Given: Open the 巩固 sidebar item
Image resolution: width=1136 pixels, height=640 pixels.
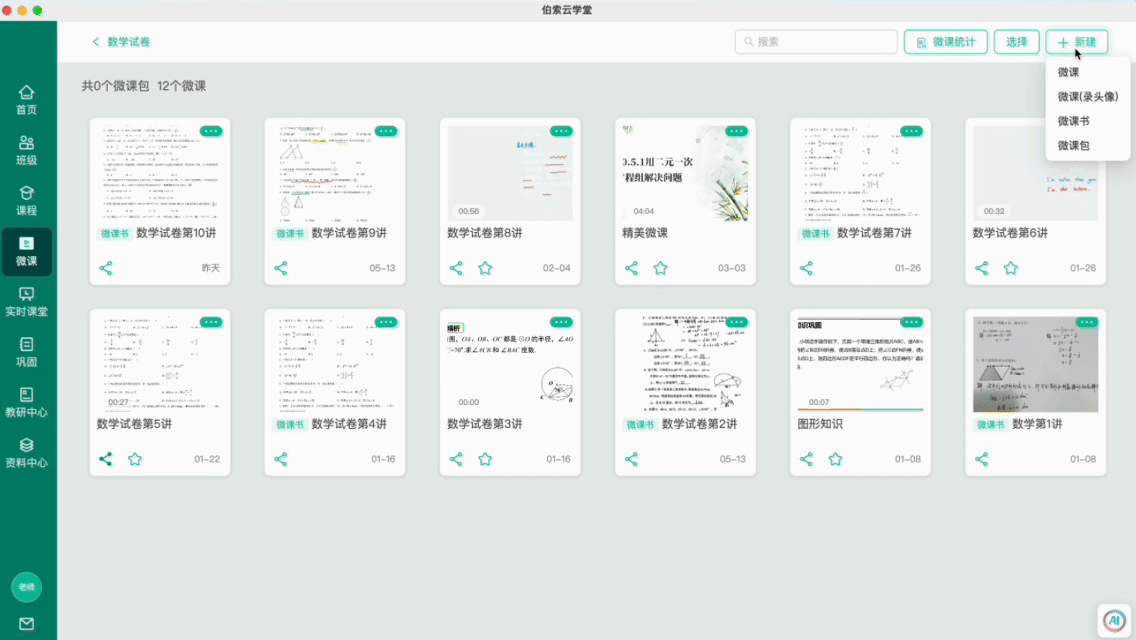Looking at the screenshot, I should 26,352.
